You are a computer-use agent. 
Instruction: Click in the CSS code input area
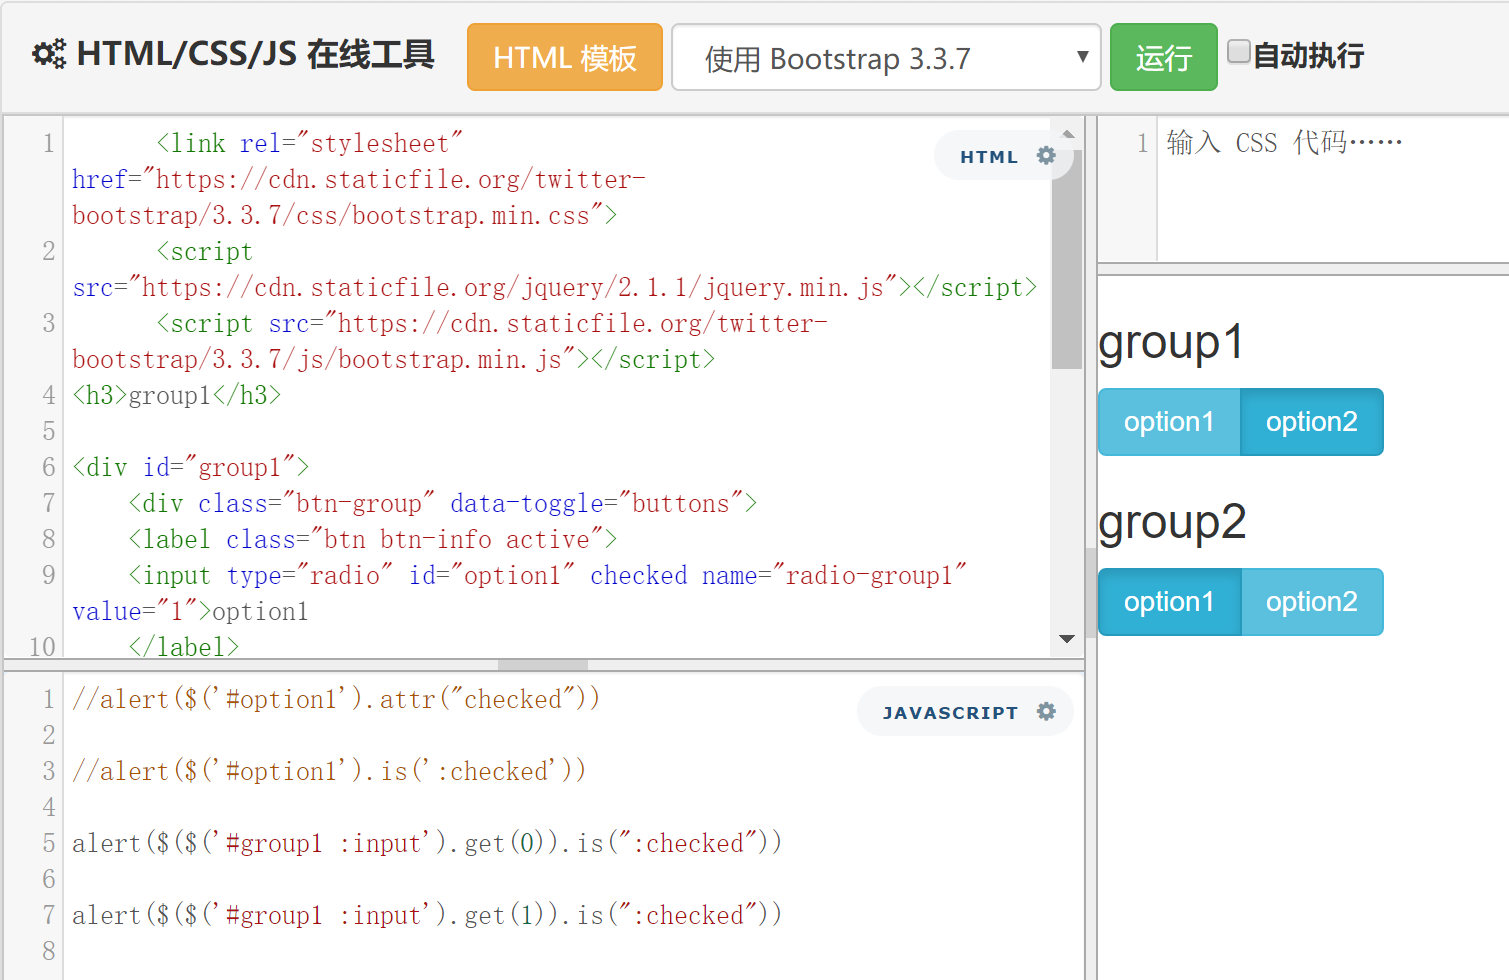point(1333,190)
